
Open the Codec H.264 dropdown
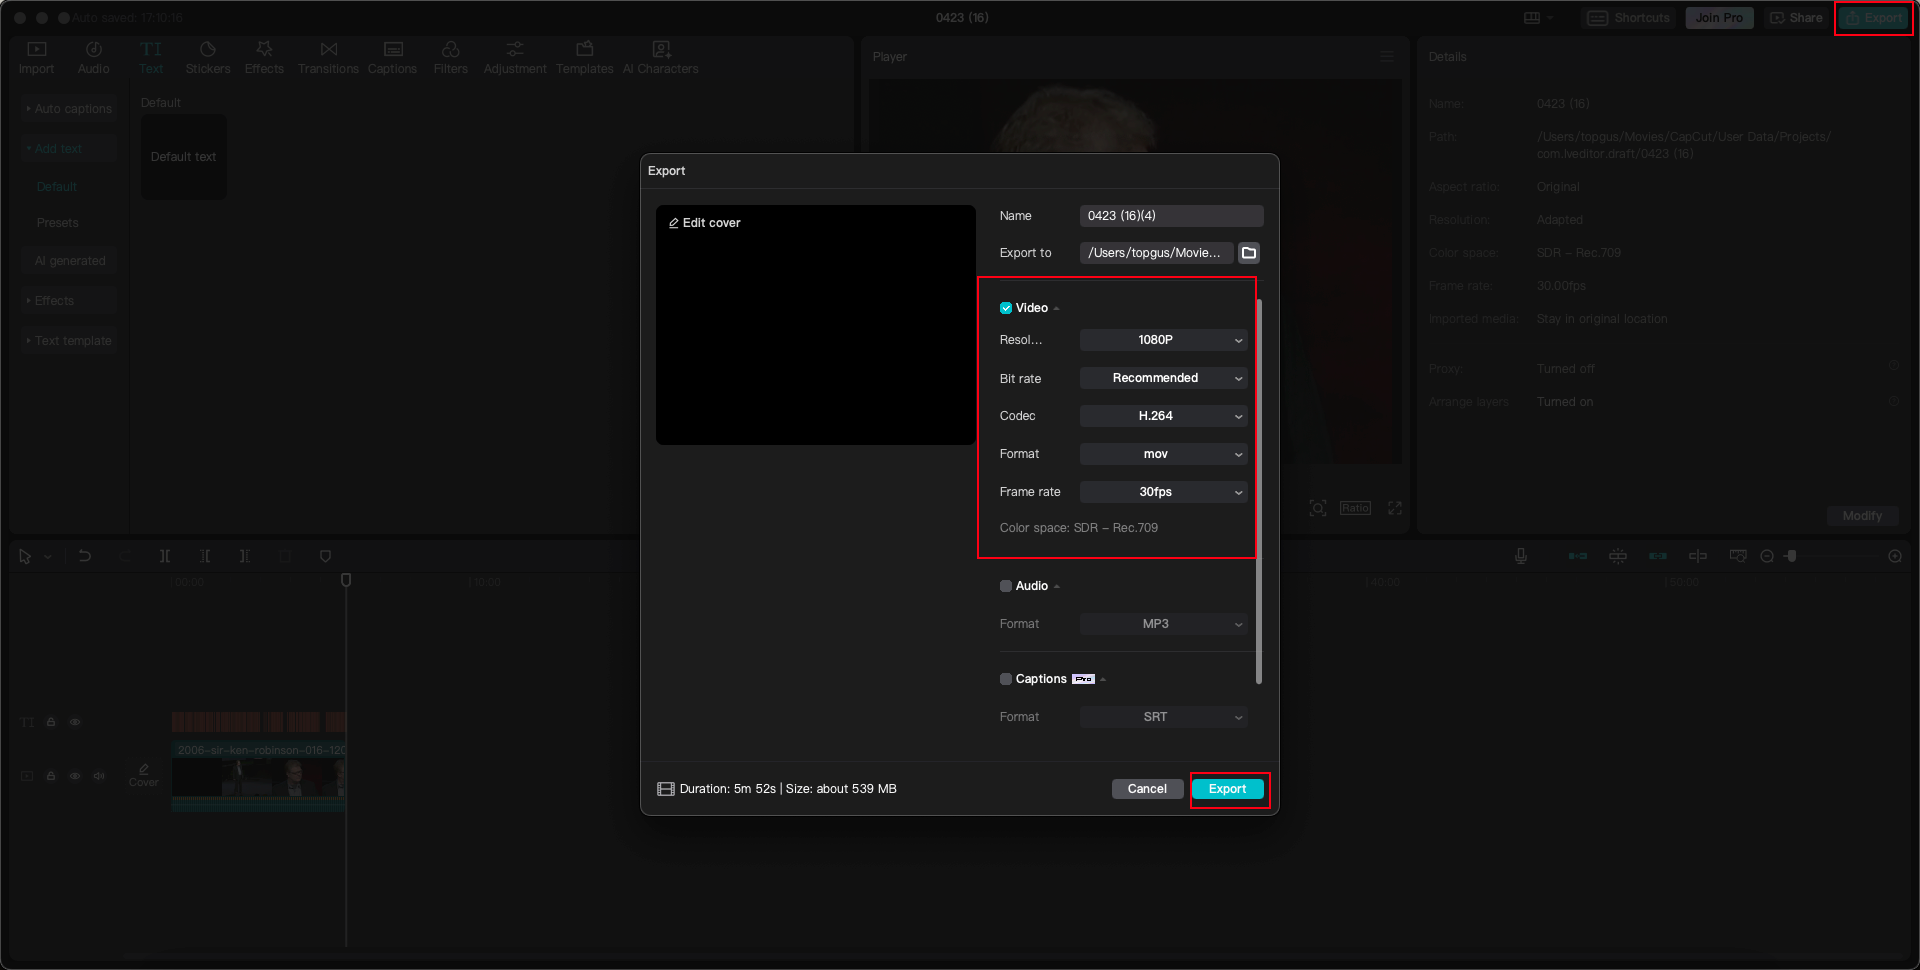1163,416
